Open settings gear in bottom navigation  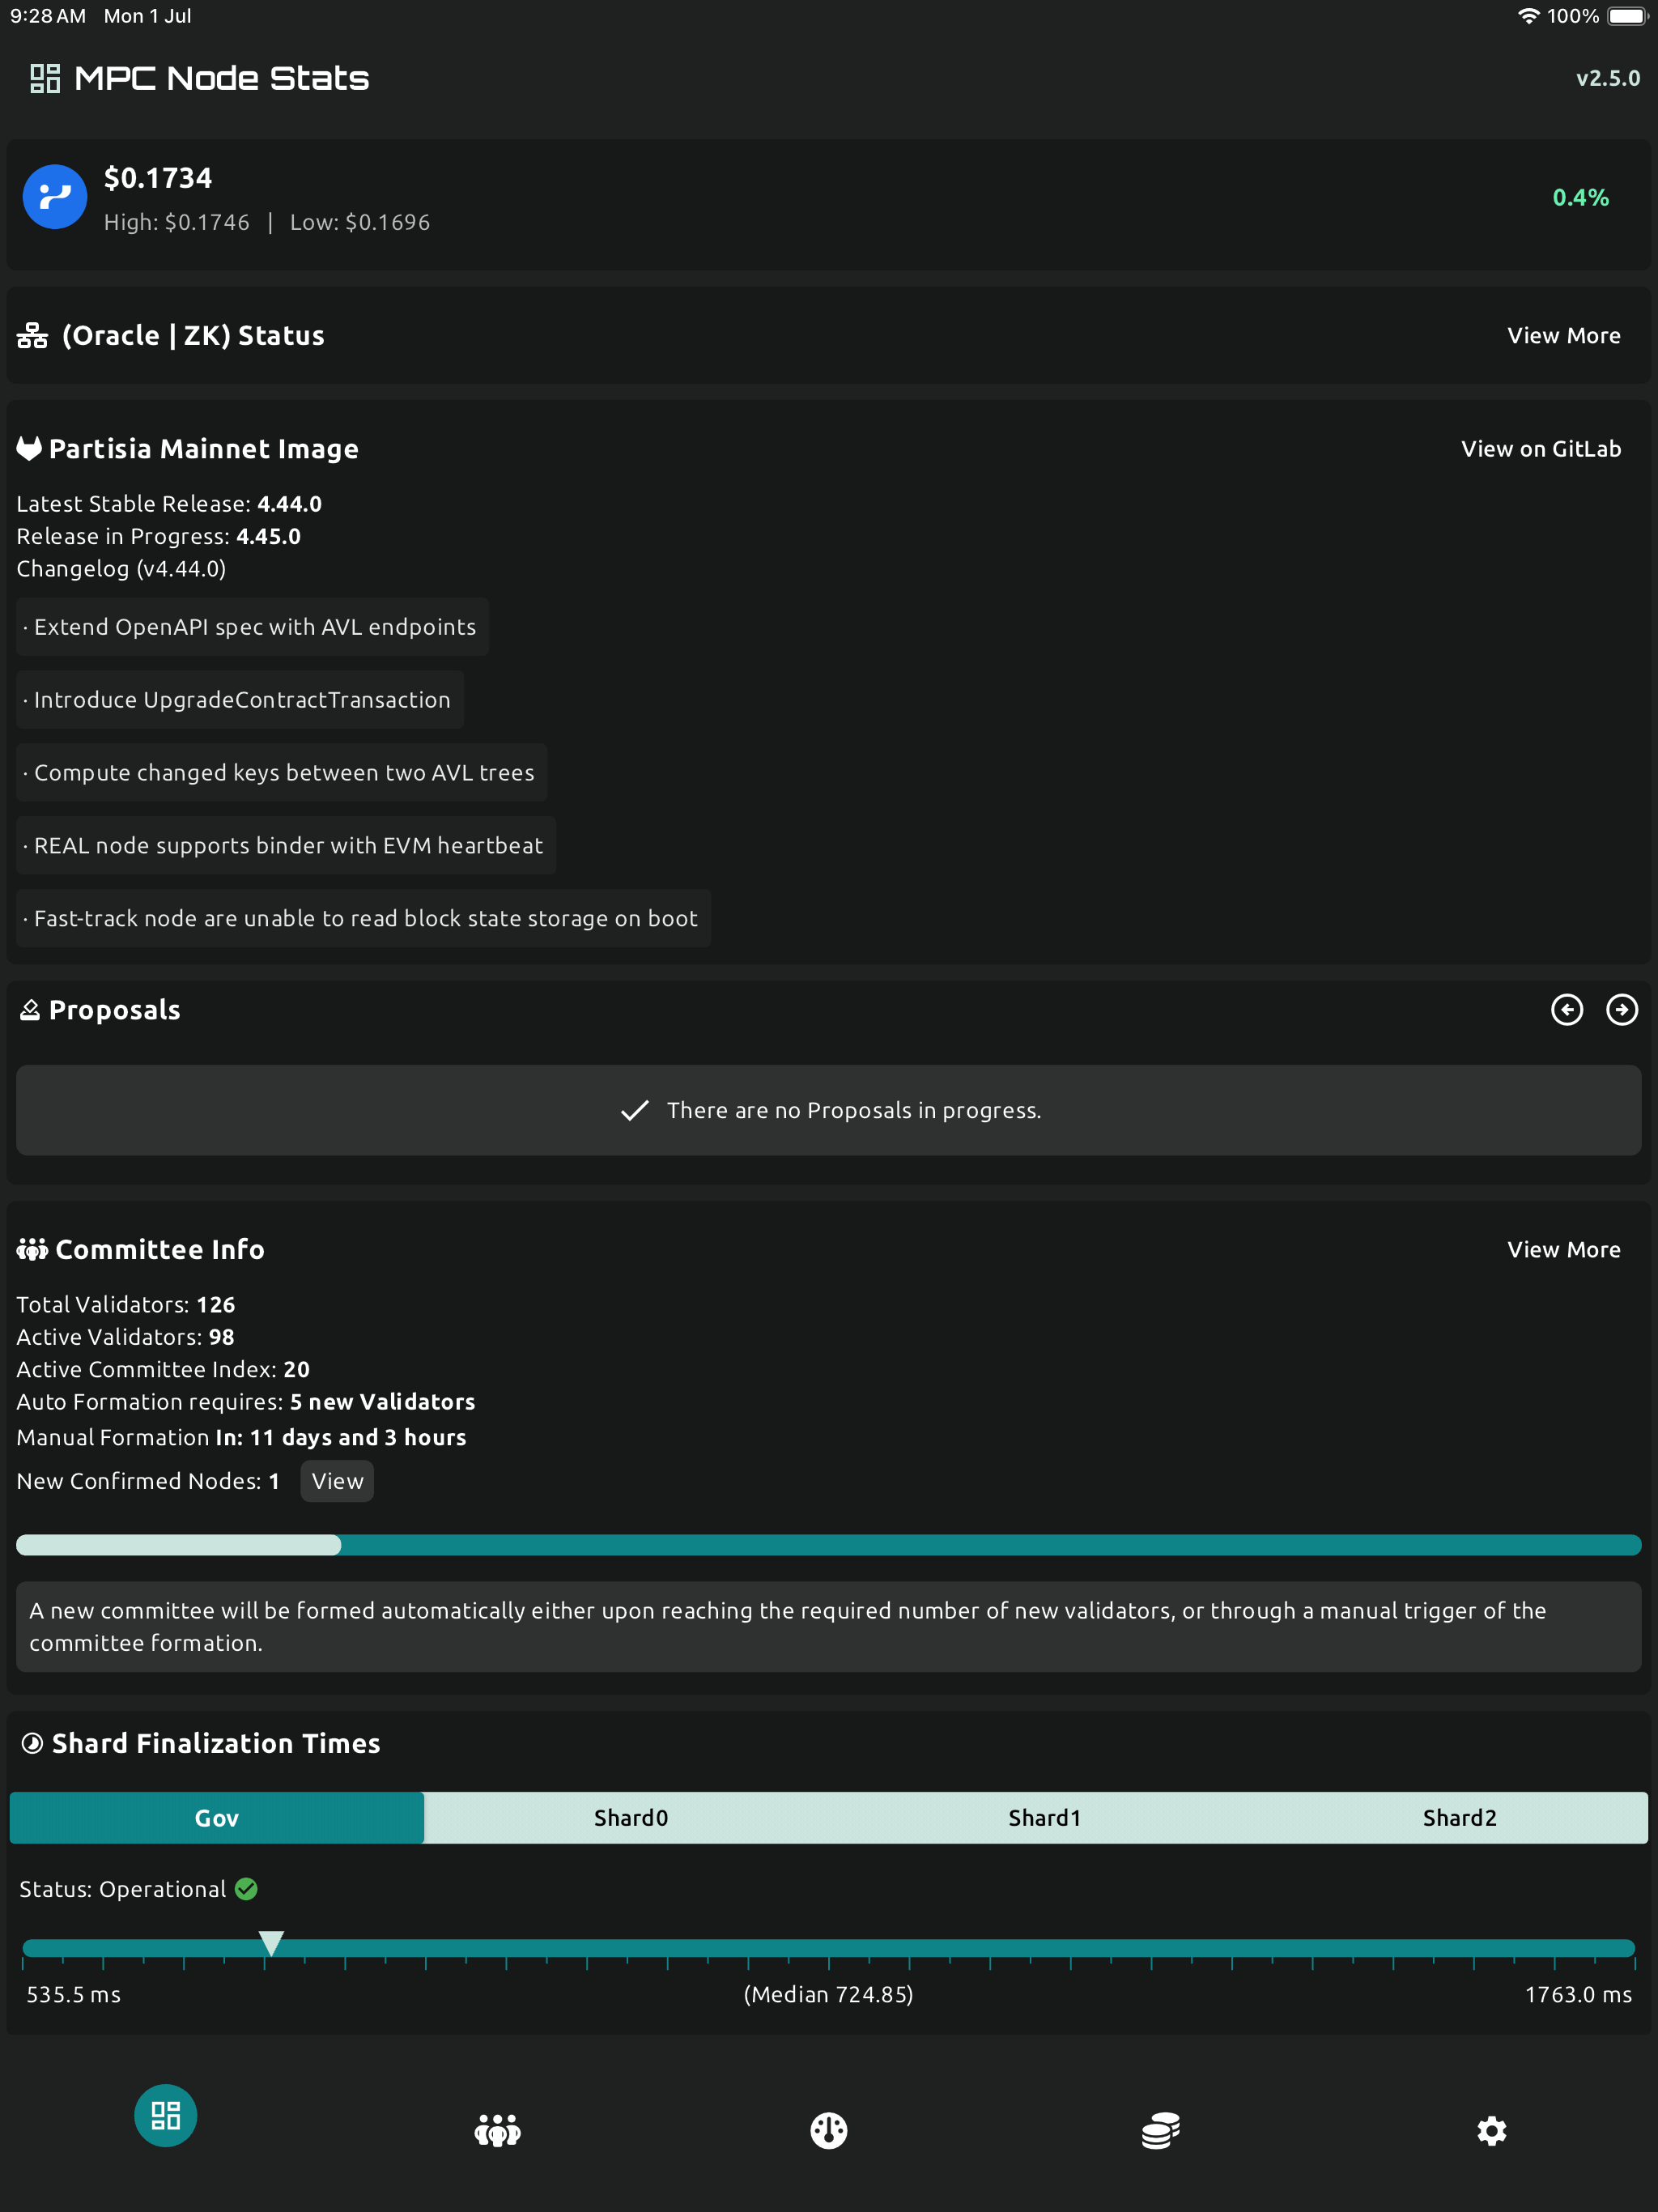(x=1492, y=2131)
